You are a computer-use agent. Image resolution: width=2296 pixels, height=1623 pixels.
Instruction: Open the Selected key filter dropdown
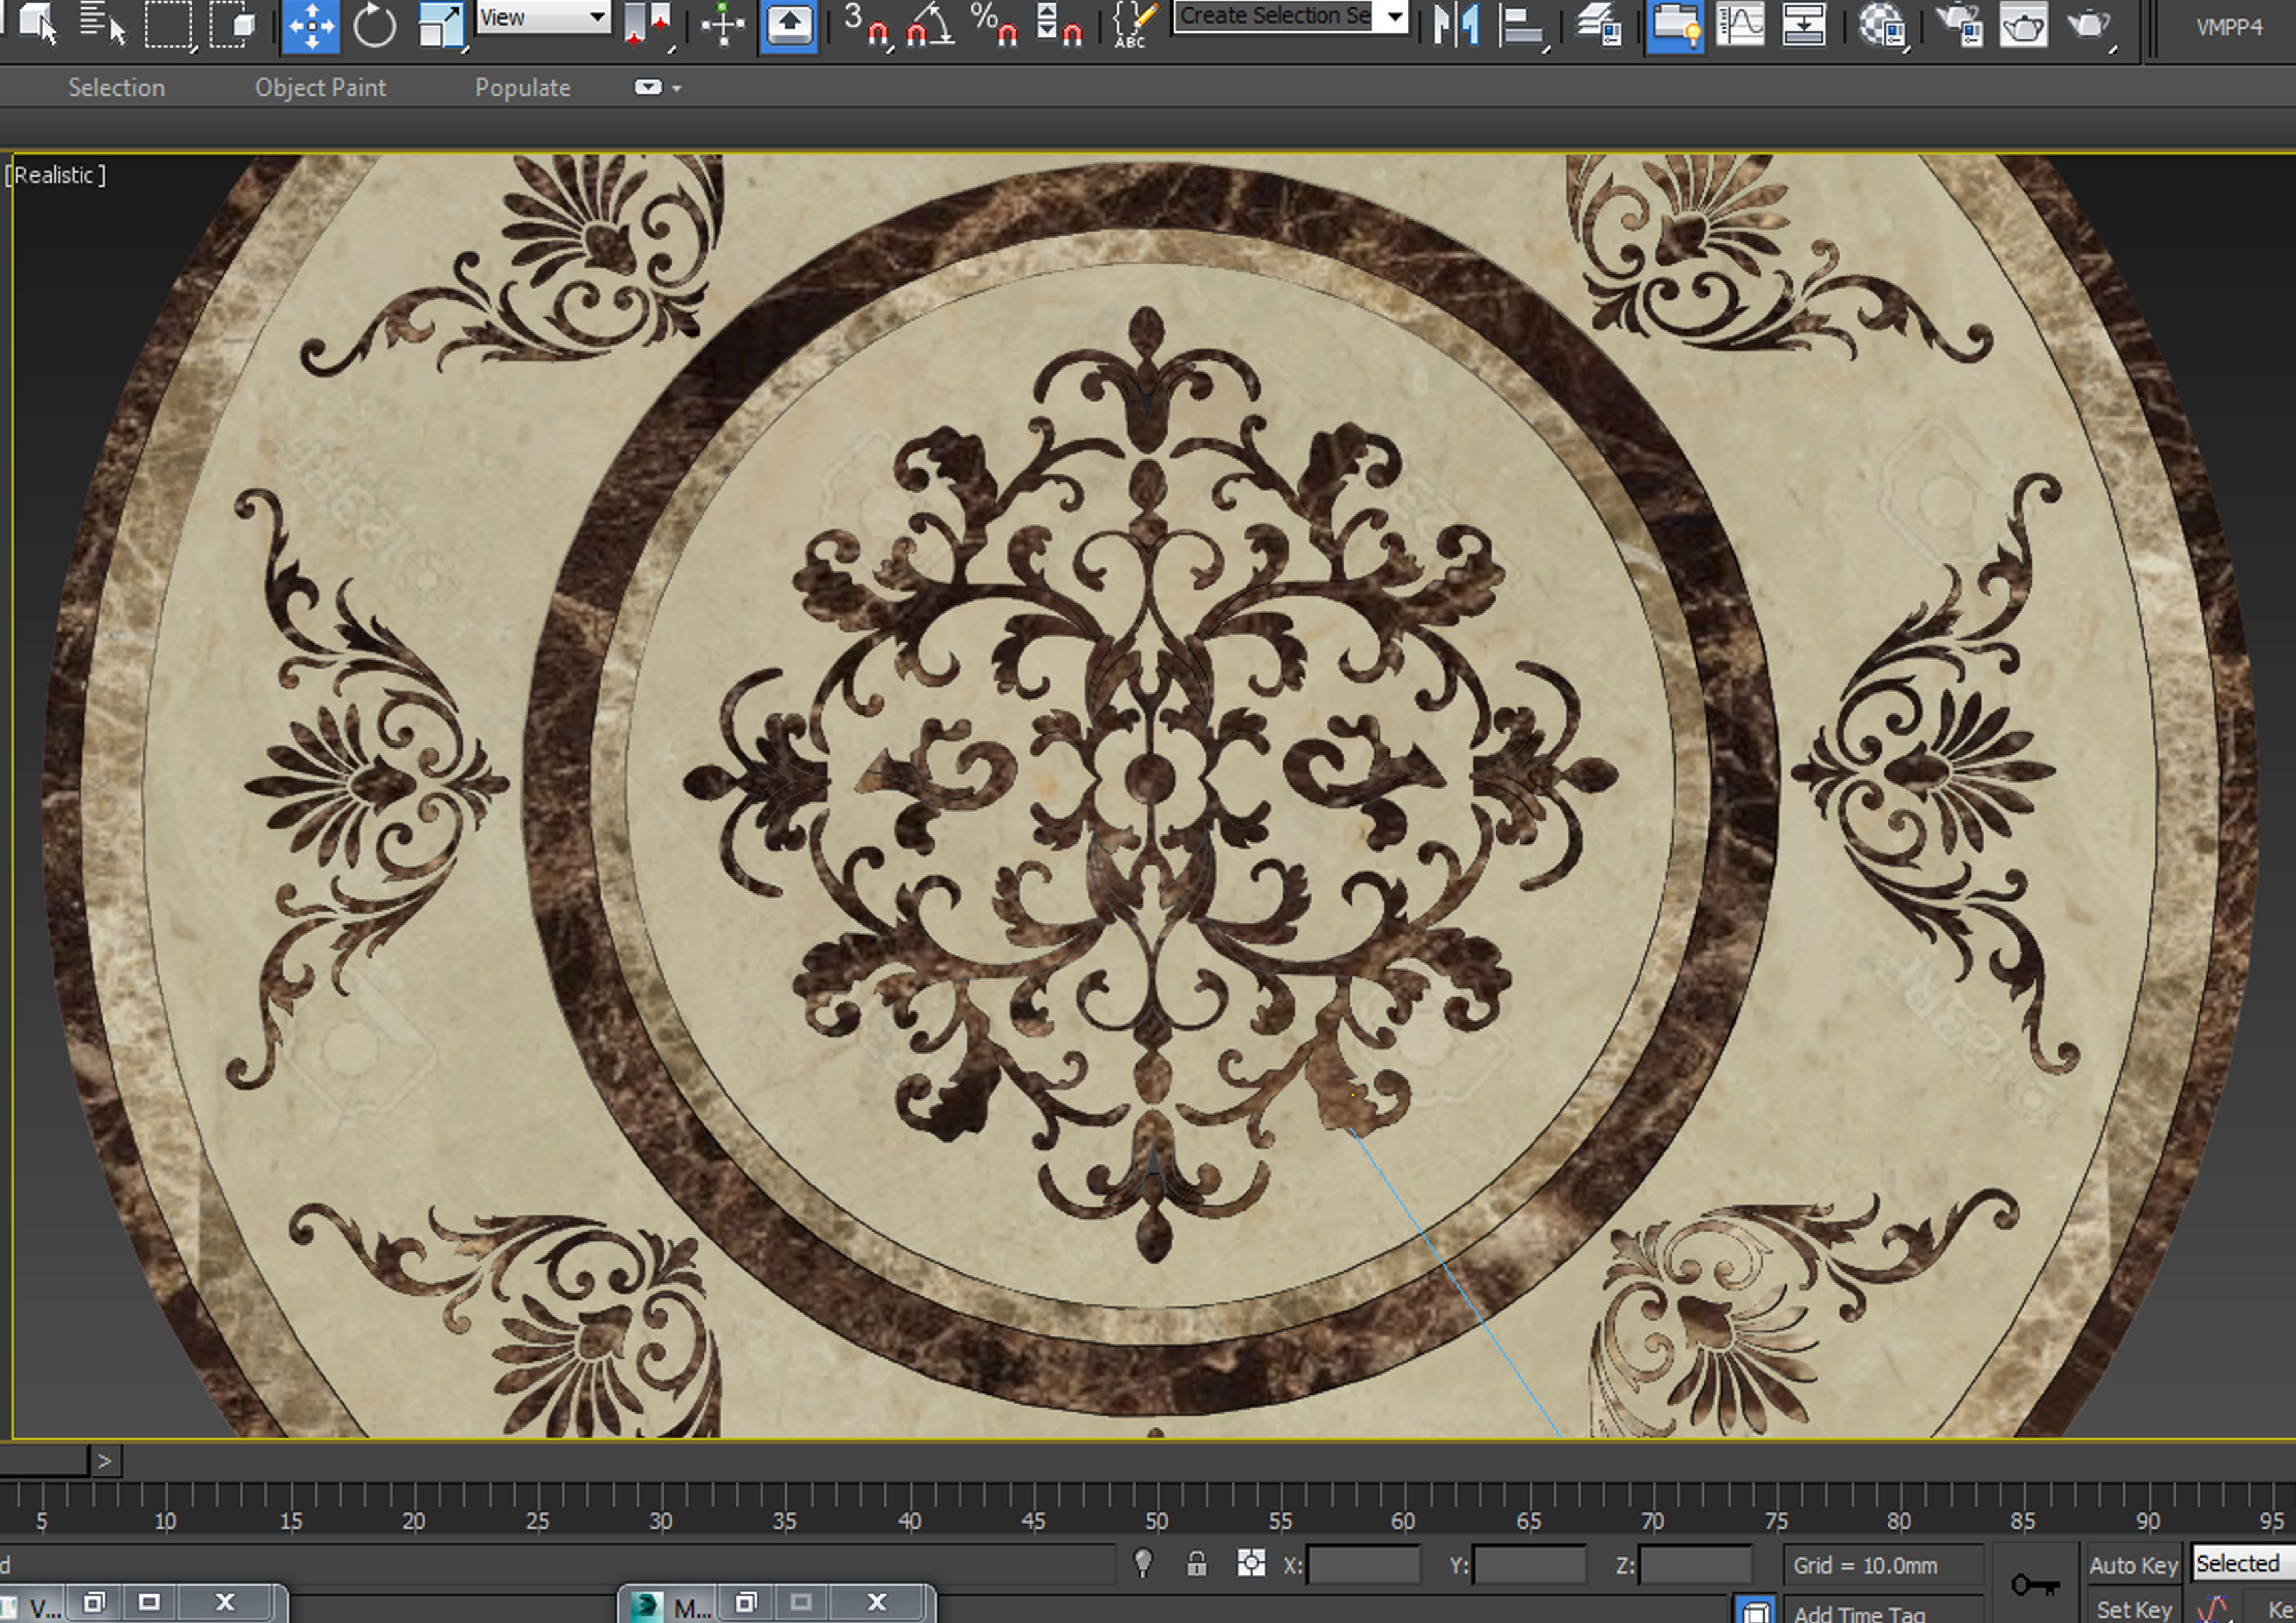(2242, 1563)
